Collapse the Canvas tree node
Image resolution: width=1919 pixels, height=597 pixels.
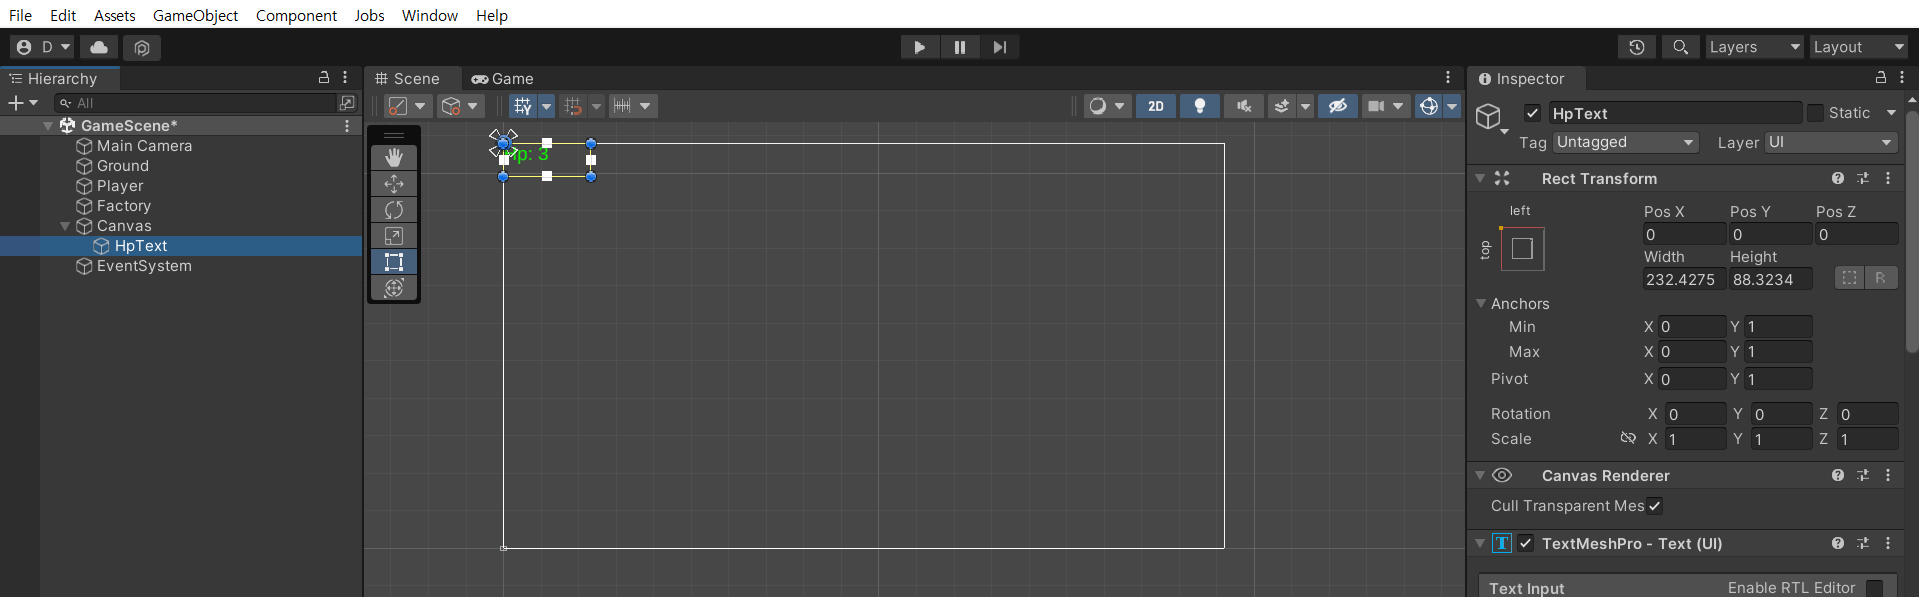coord(65,226)
